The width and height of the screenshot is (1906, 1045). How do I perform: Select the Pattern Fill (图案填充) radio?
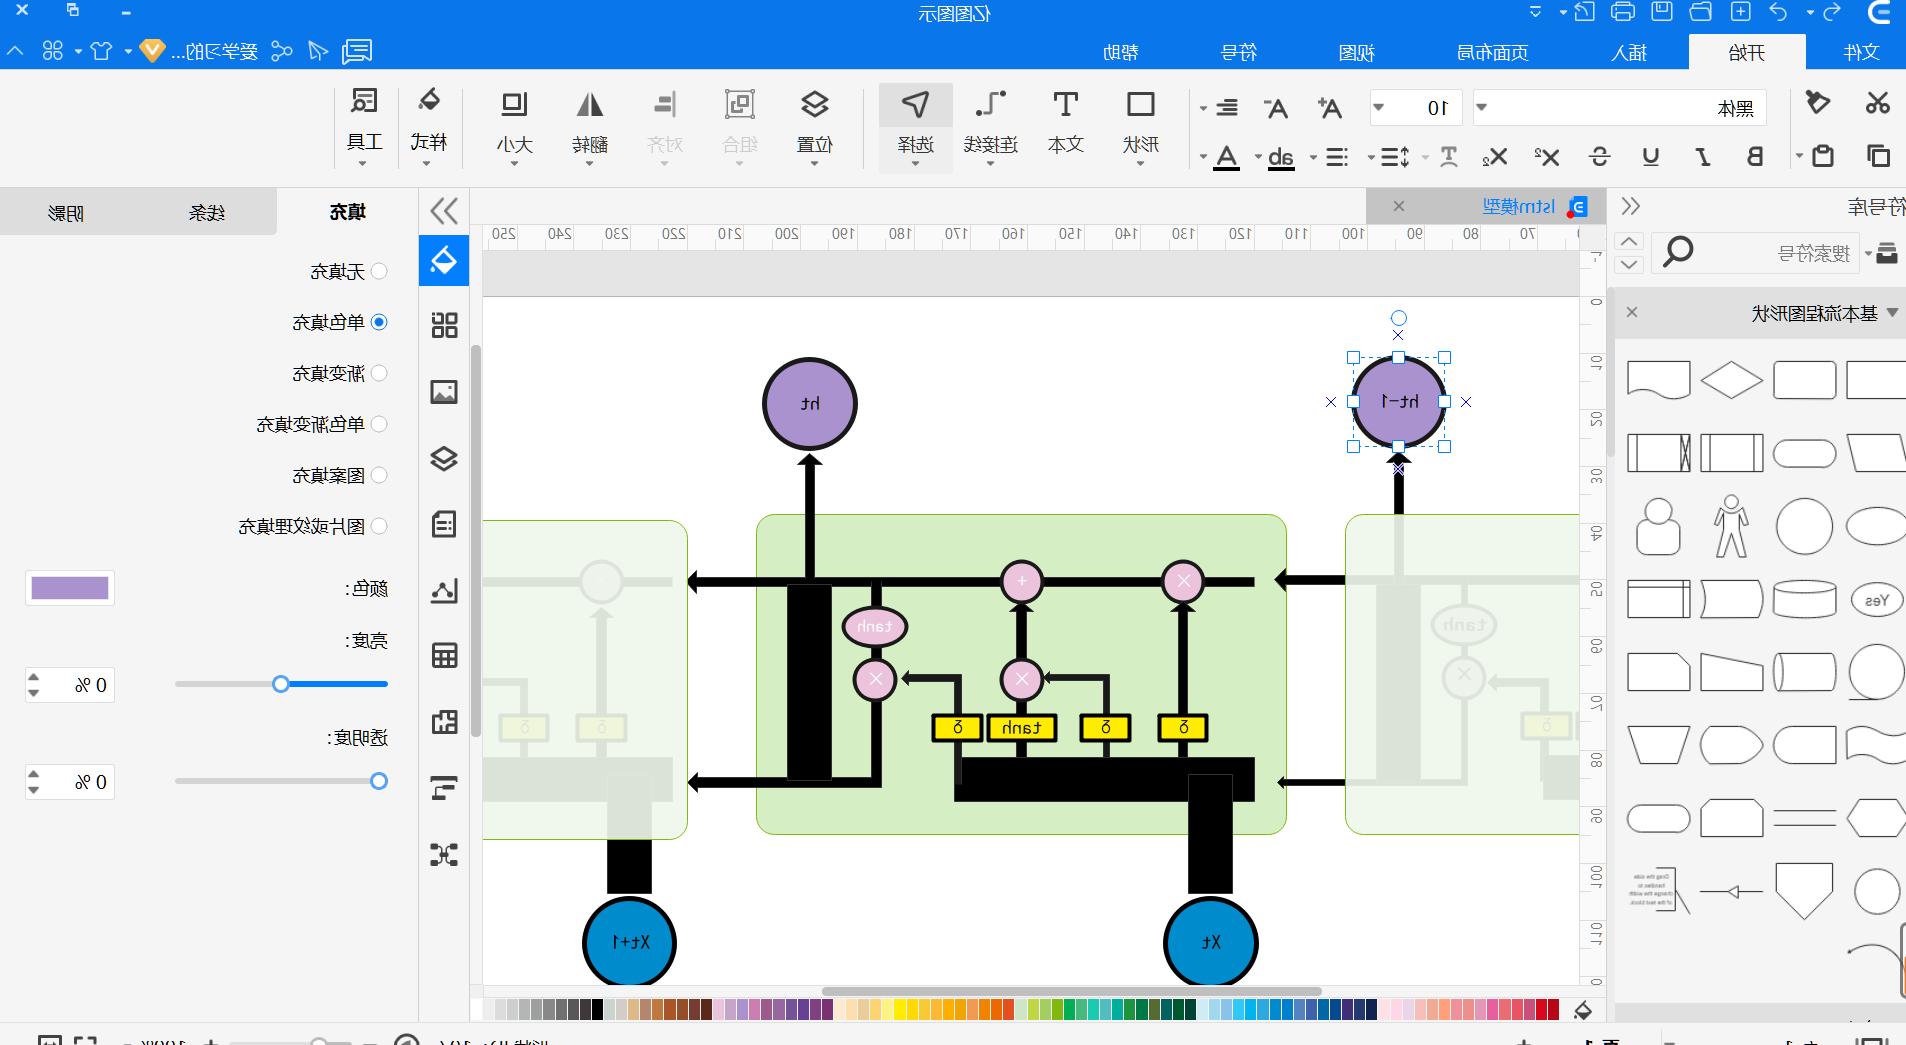click(x=379, y=475)
